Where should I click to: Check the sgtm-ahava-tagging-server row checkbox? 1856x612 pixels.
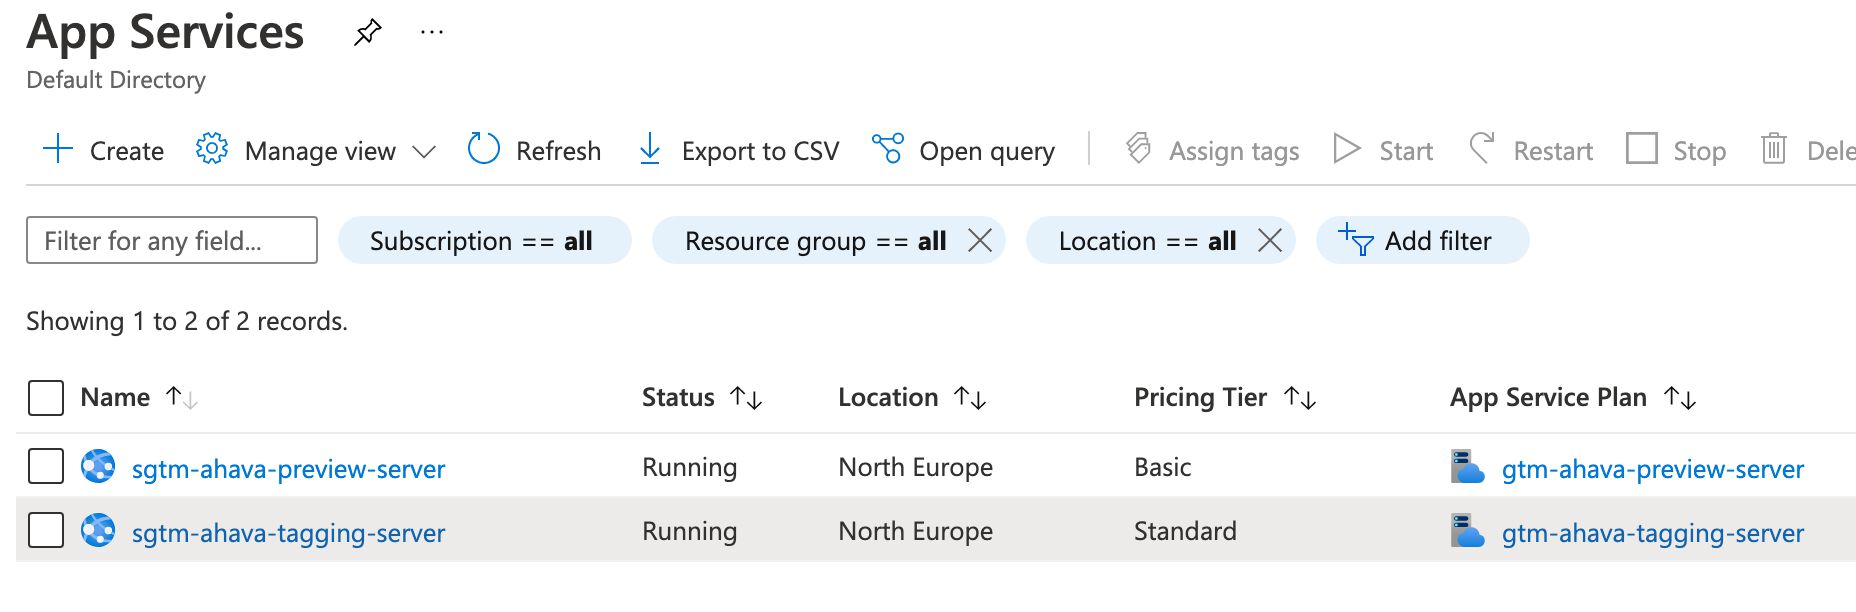coord(46,530)
